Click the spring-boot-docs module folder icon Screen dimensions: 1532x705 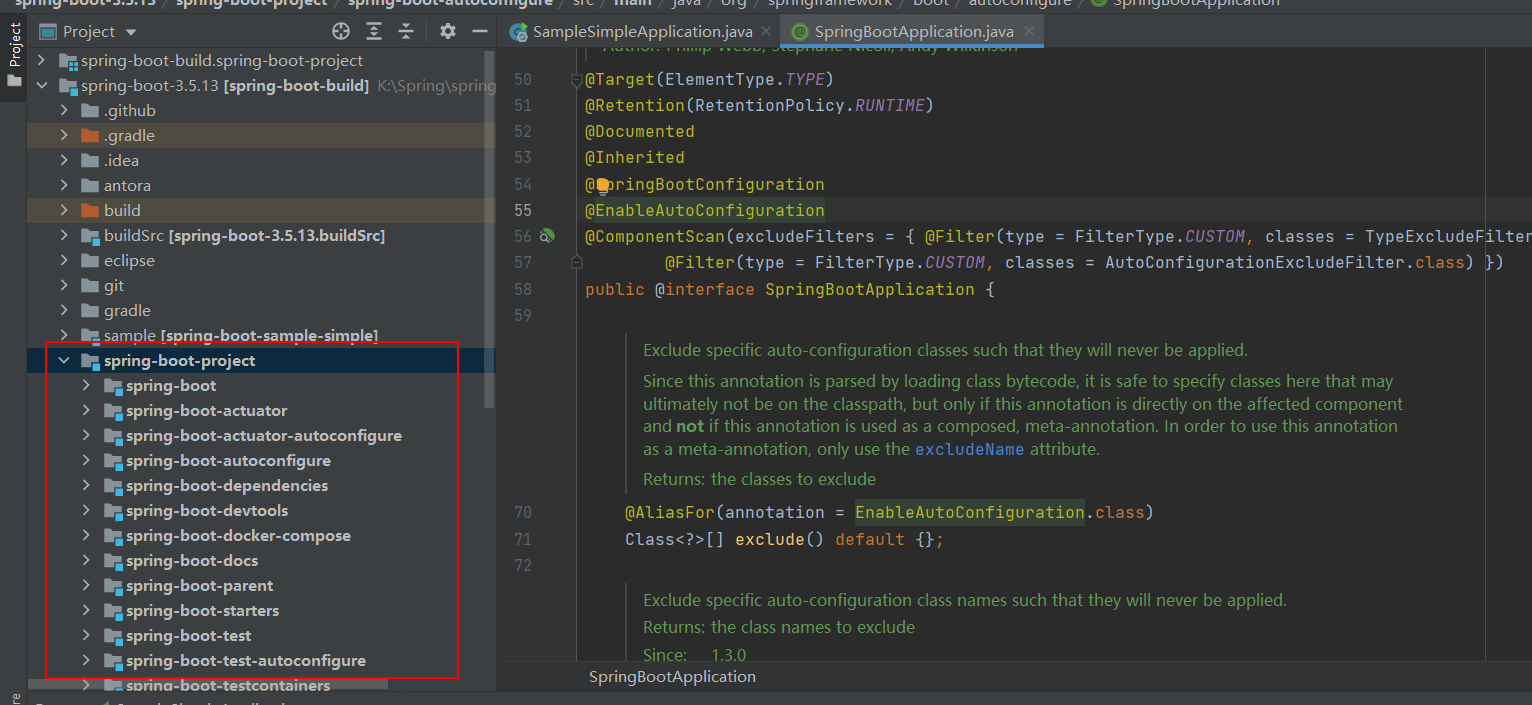point(112,560)
